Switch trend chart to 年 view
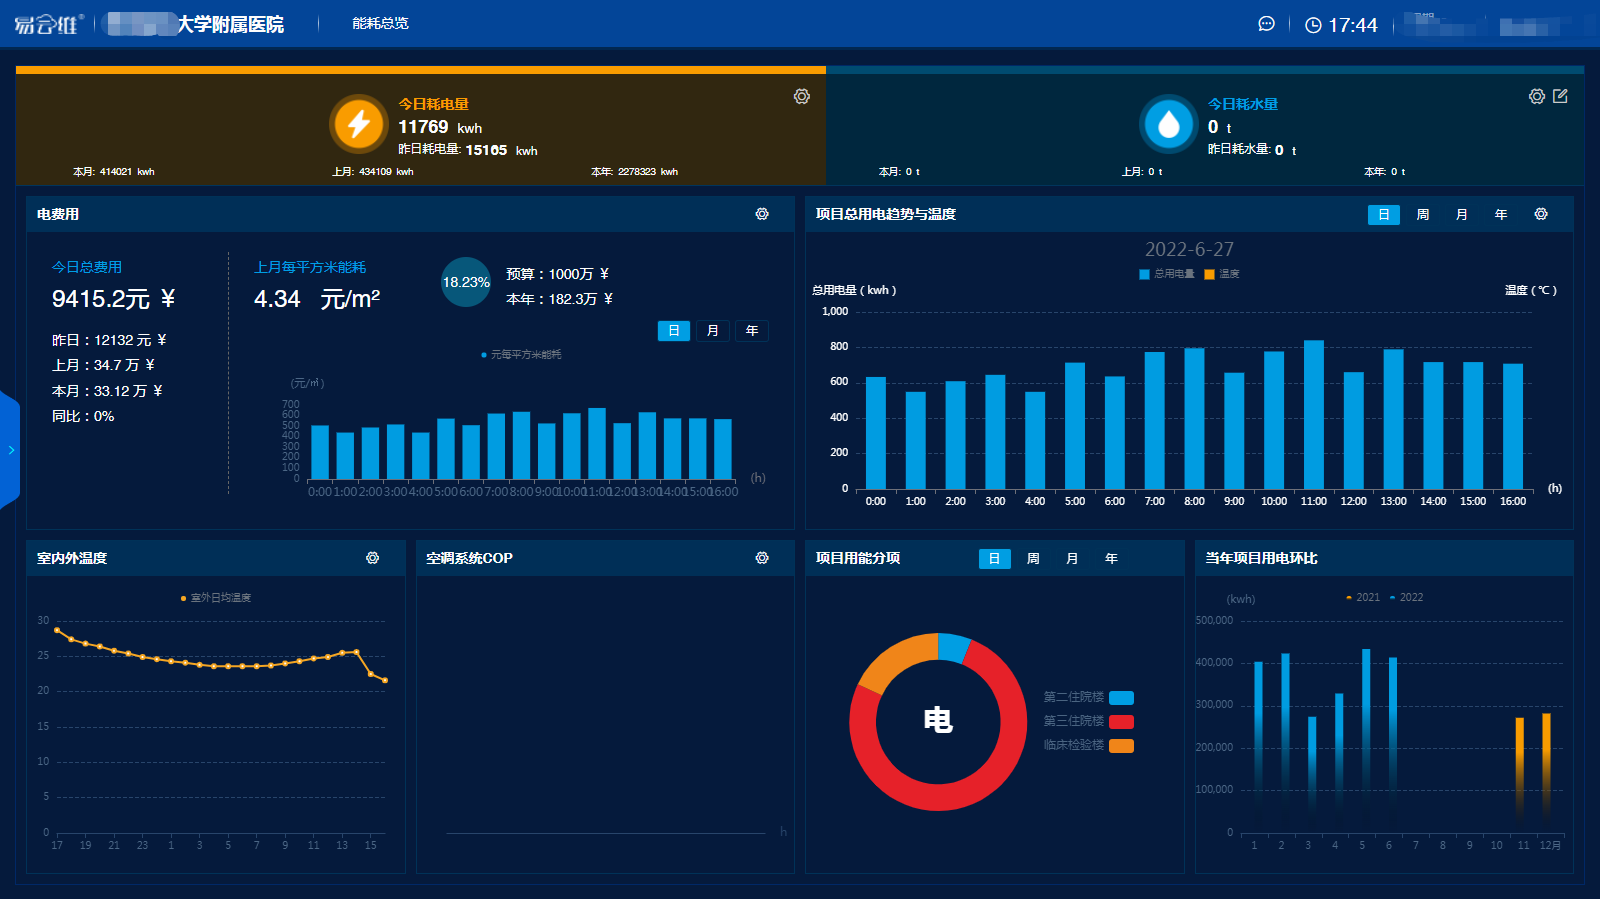 click(x=1500, y=215)
